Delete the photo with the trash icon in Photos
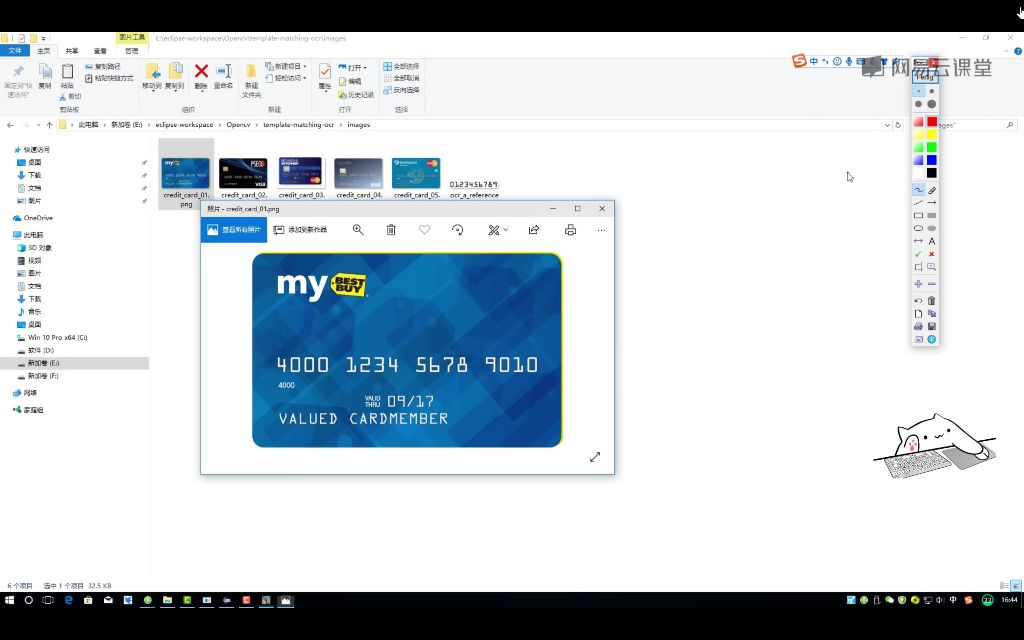 coord(391,229)
